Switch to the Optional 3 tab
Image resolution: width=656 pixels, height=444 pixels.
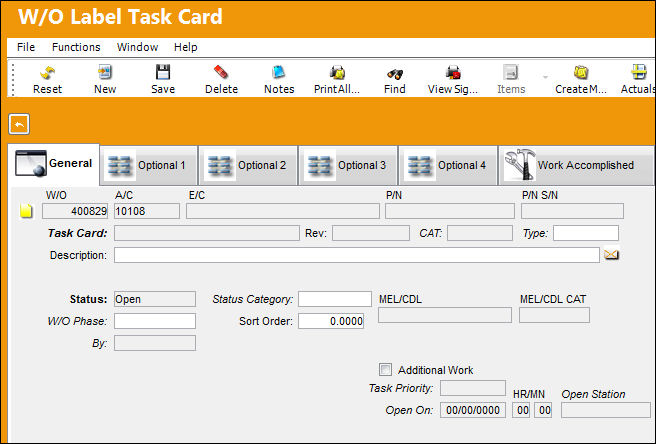(348, 165)
